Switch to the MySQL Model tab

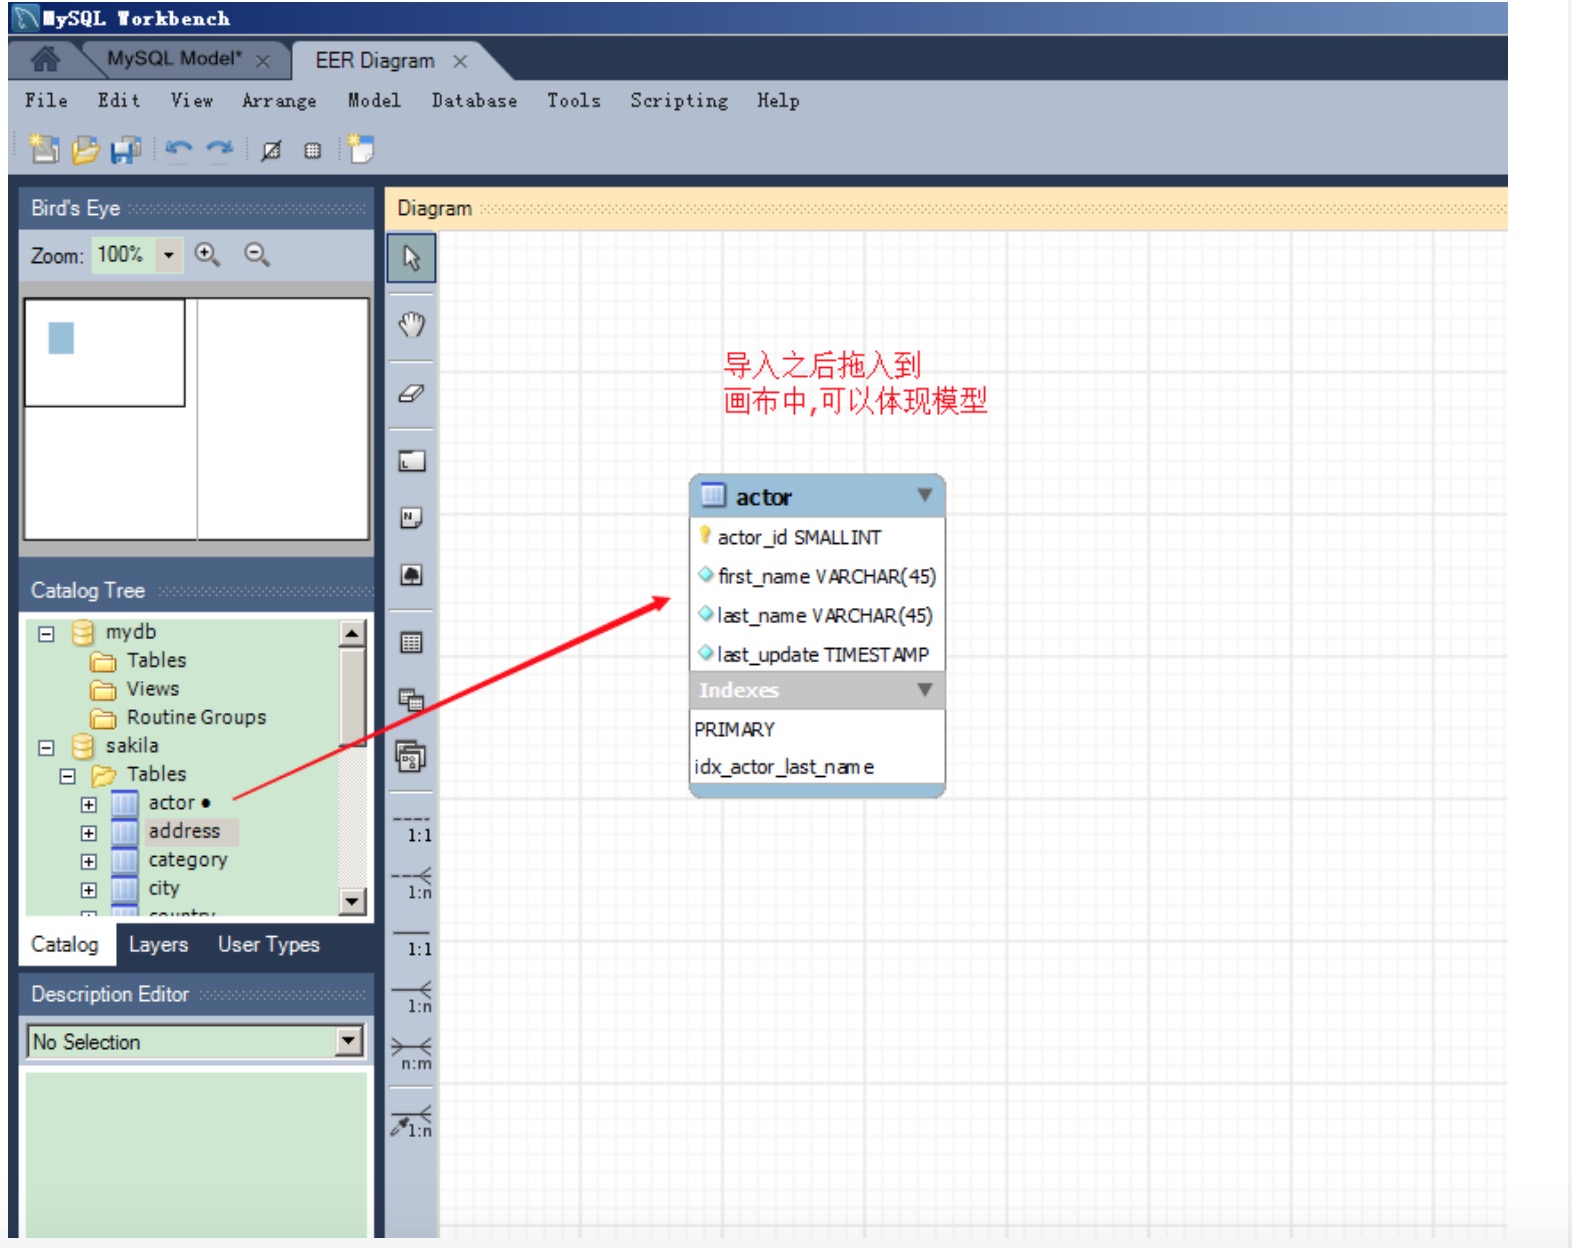pos(174,59)
